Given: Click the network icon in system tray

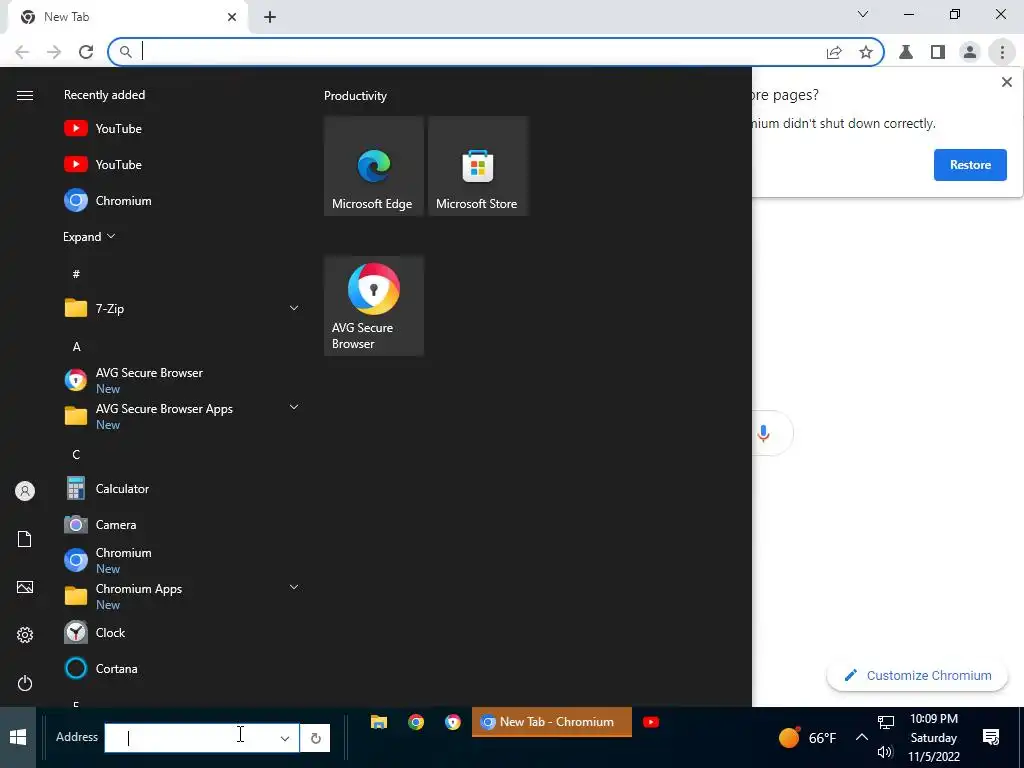Looking at the screenshot, I should coord(886,722).
